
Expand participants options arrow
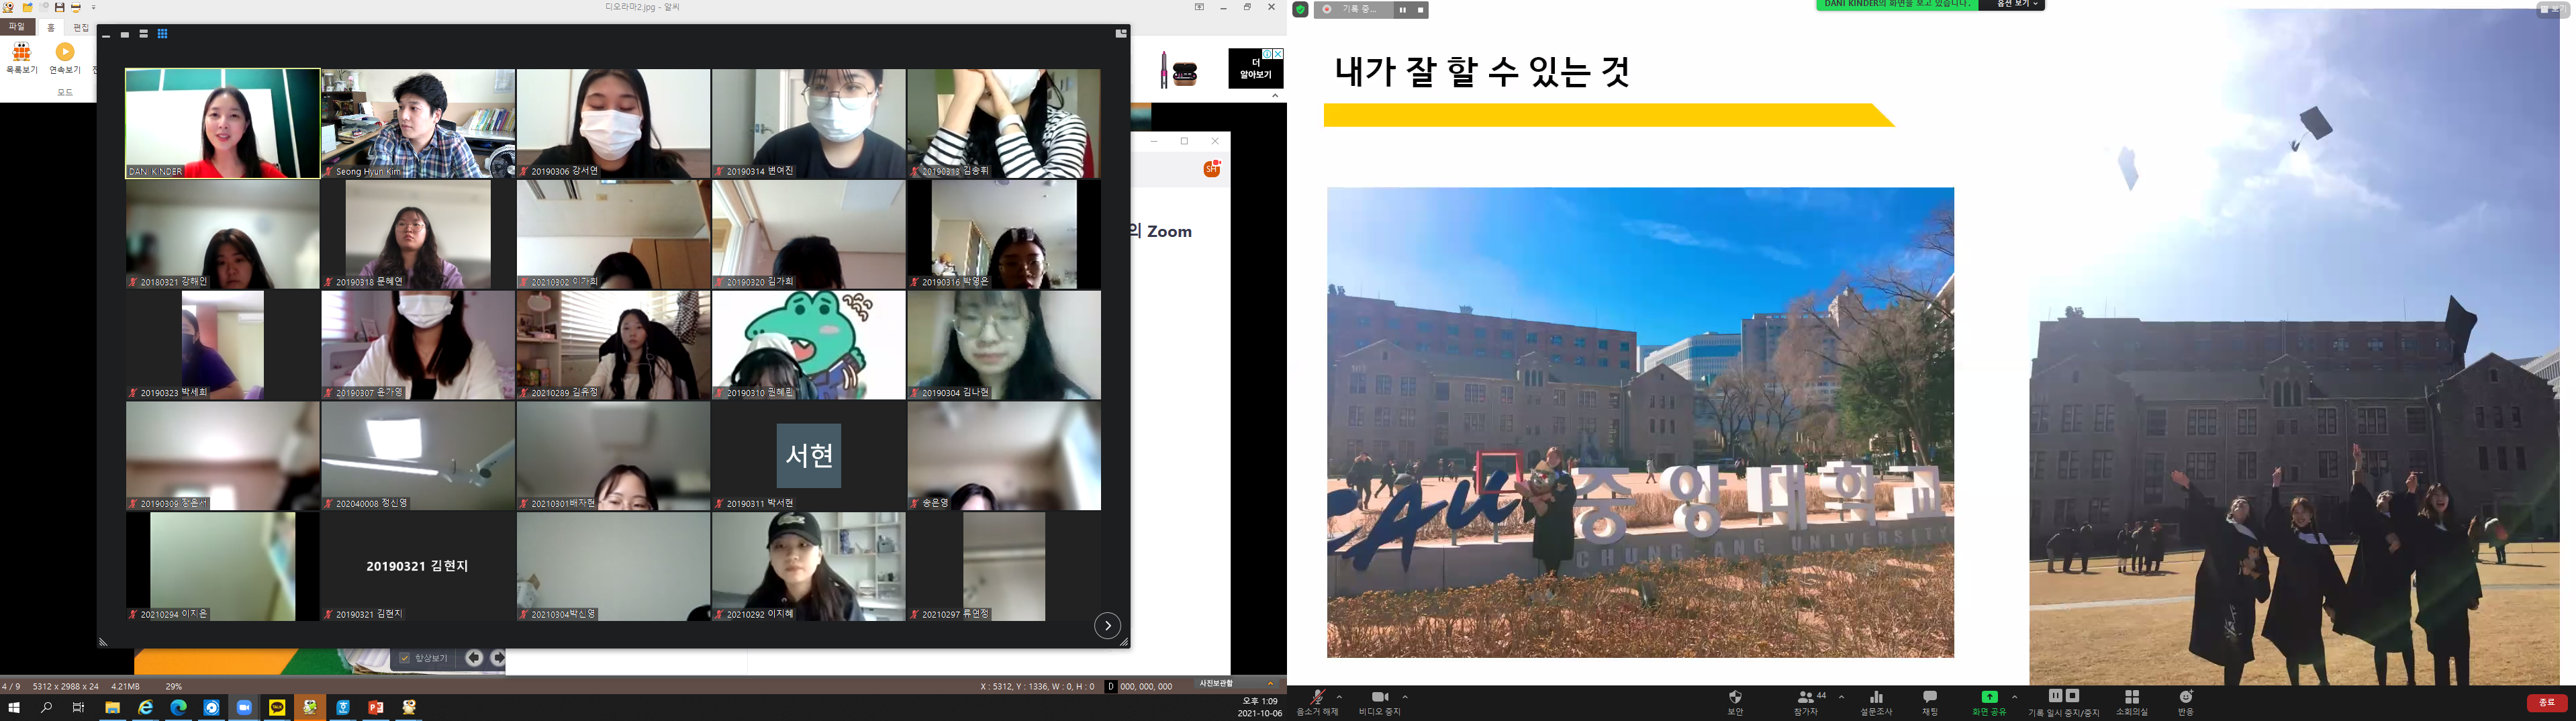pyautogui.click(x=1841, y=697)
